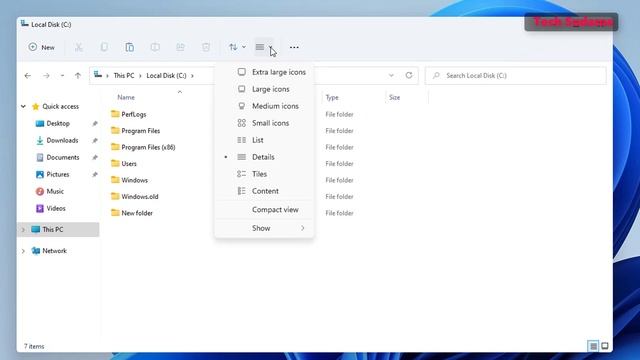640x360 pixels.
Task: Select Content view option
Action: (x=264, y=191)
